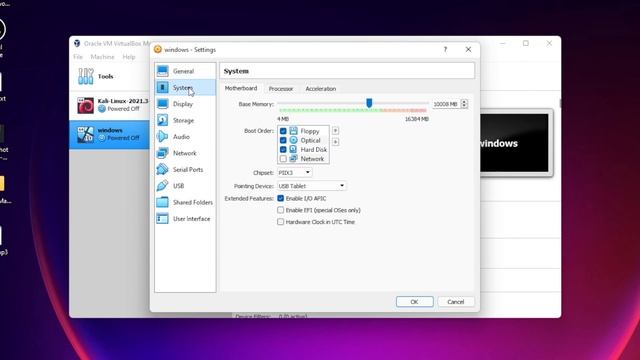
Task: Switch to the Processor tab
Action: [281, 89]
